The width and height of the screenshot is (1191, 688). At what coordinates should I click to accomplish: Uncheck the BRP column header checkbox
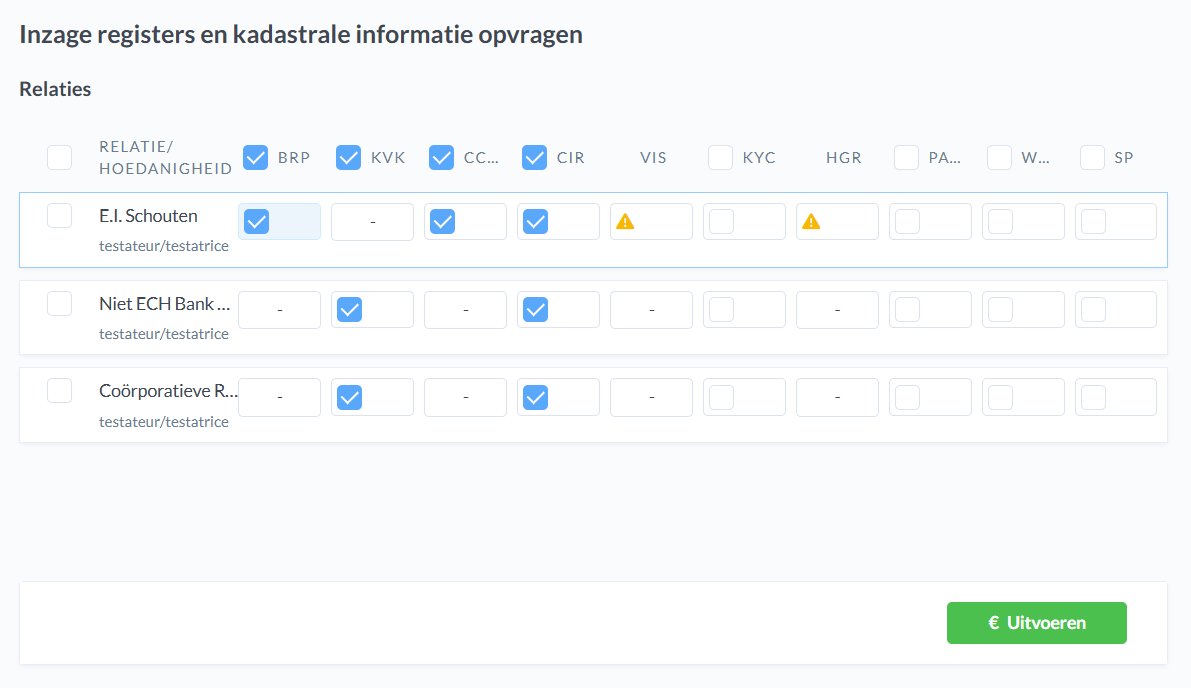(x=256, y=157)
